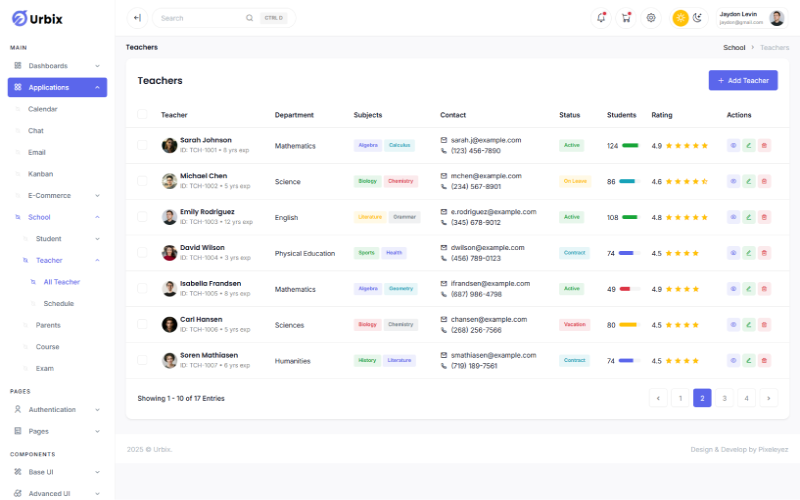800x500 pixels.
Task: Click the Add Teacher button
Action: [x=743, y=81]
